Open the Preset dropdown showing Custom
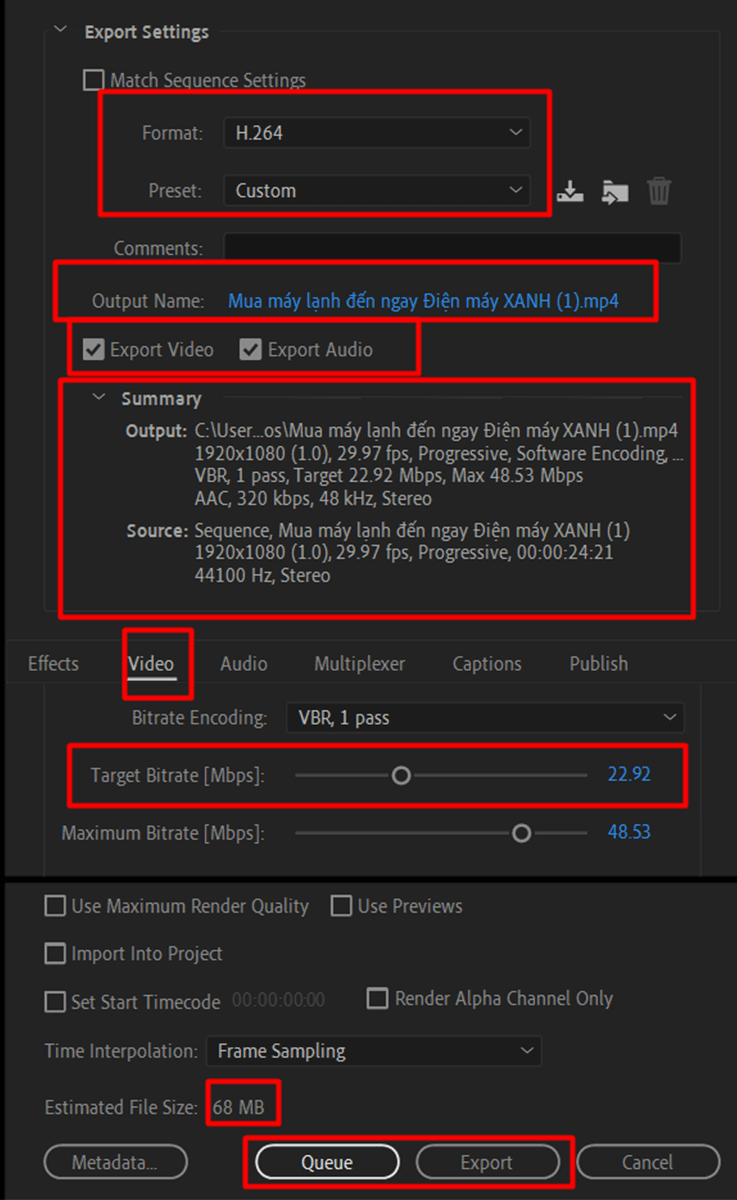 [x=376, y=190]
